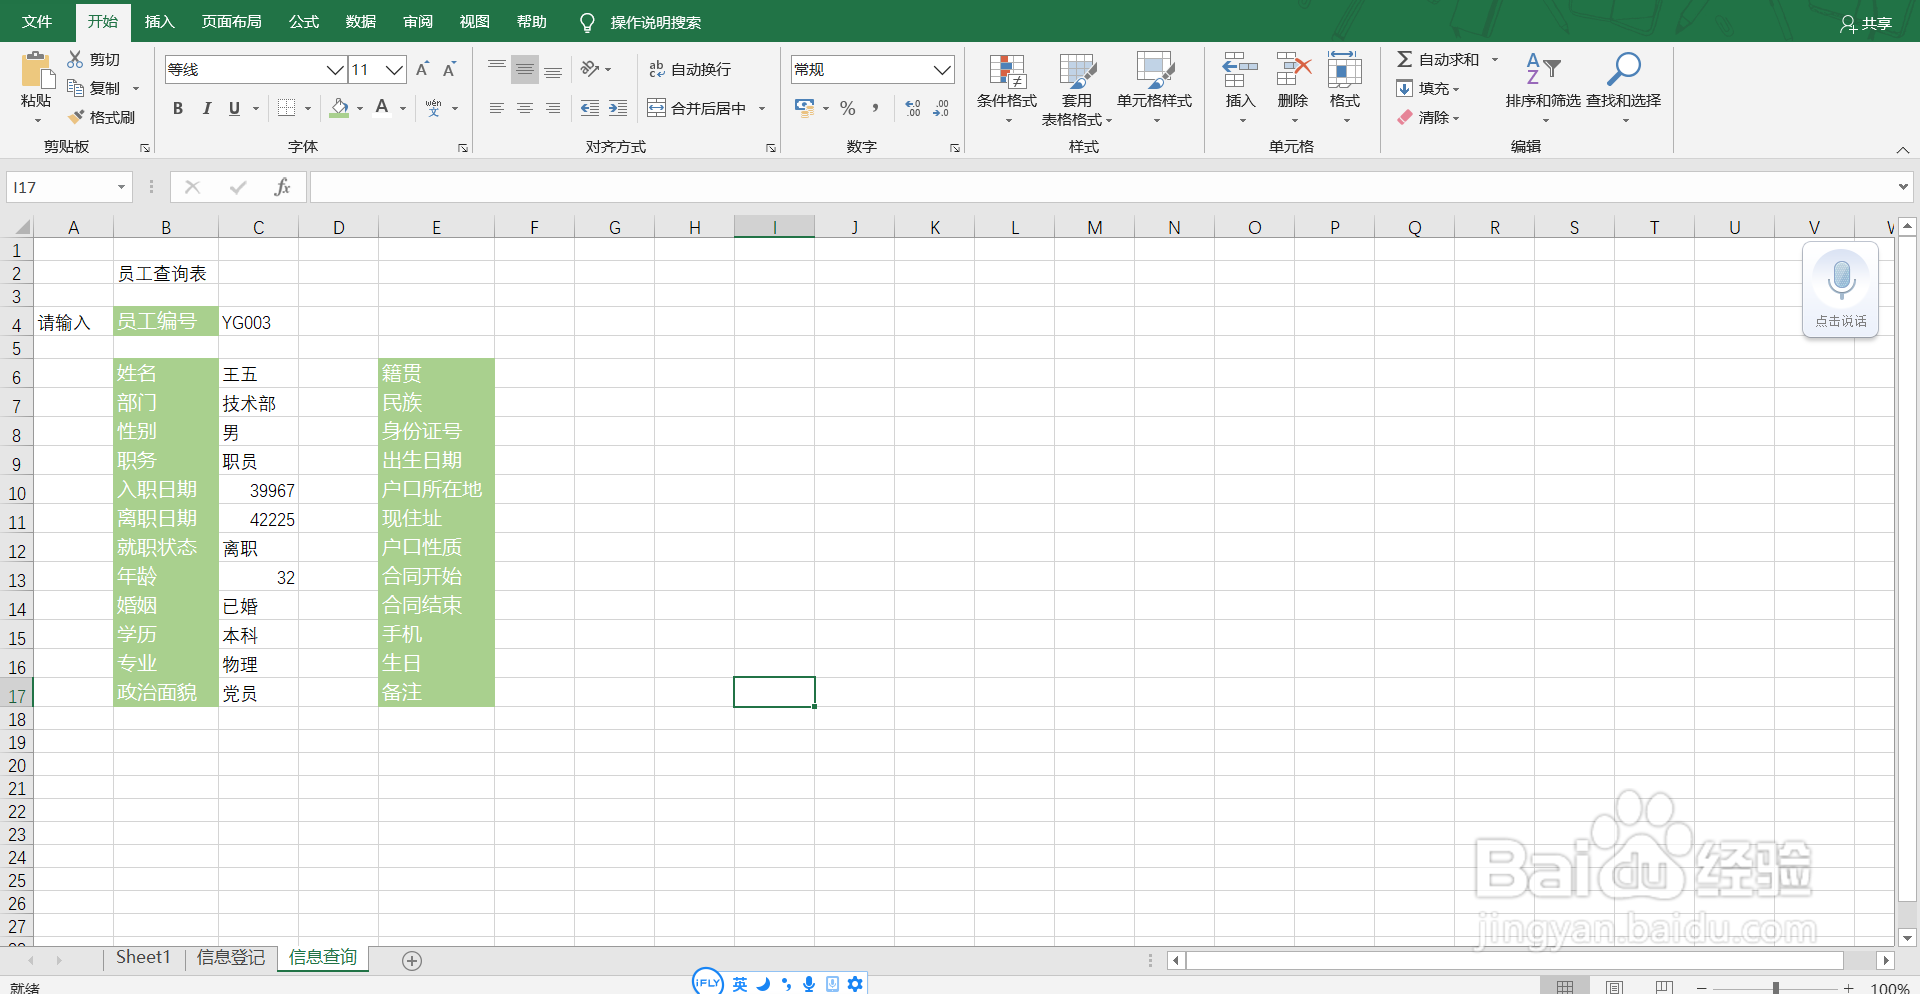Viewport: 1920px width, 994px height.
Task: Toggle bottom align
Action: 553,69
